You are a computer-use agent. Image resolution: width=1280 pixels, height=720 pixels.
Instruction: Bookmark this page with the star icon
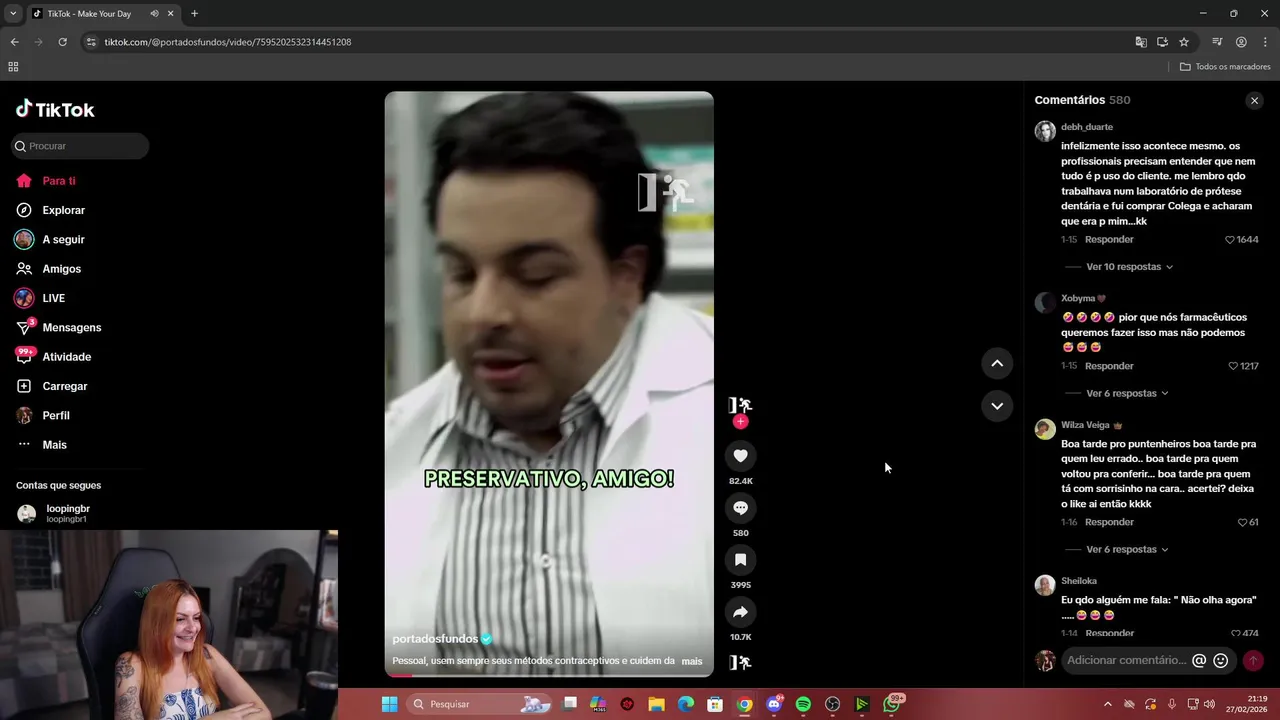click(x=1184, y=42)
